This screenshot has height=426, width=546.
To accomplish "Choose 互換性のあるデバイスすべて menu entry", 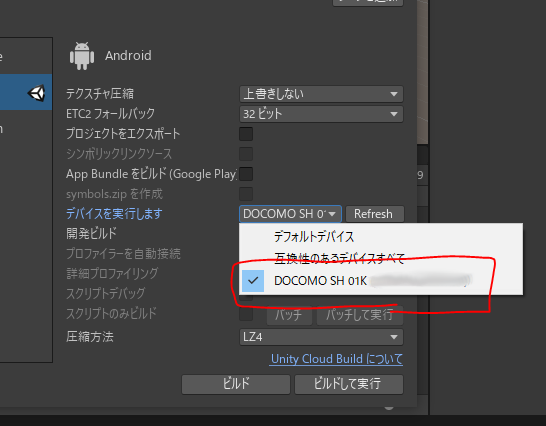I will [x=381, y=258].
